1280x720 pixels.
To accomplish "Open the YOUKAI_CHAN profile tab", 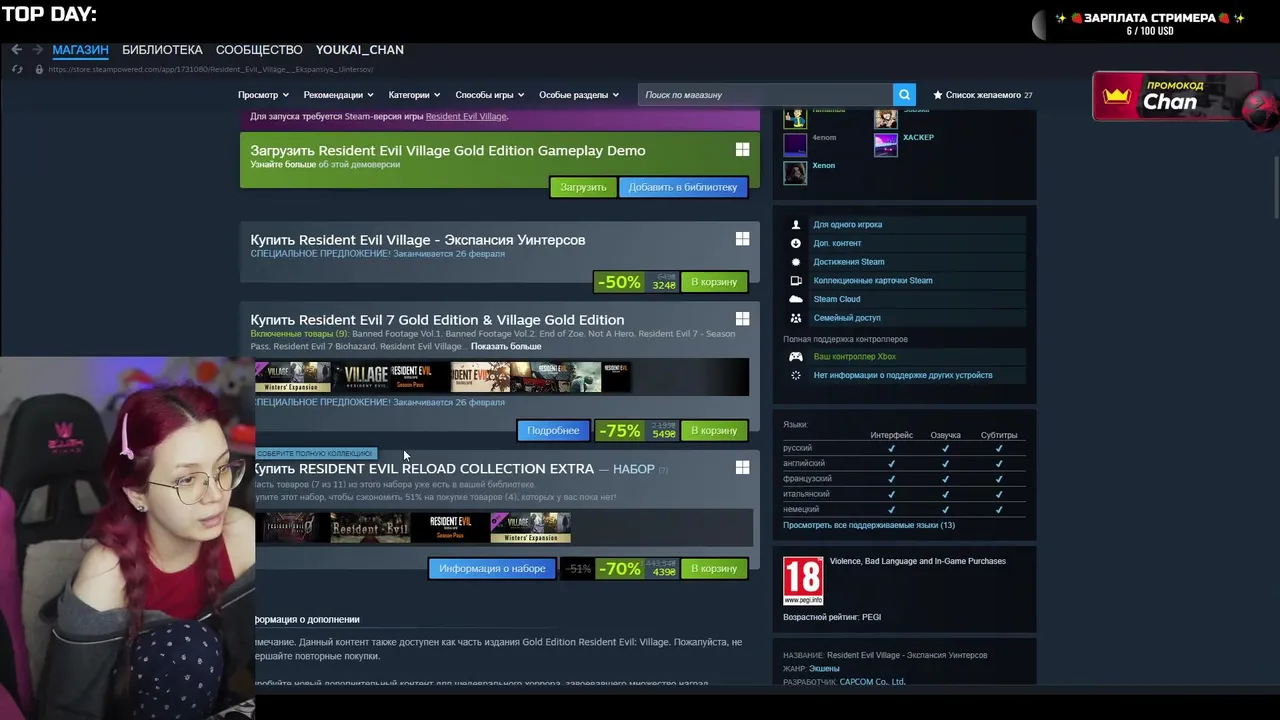I will [x=360, y=50].
